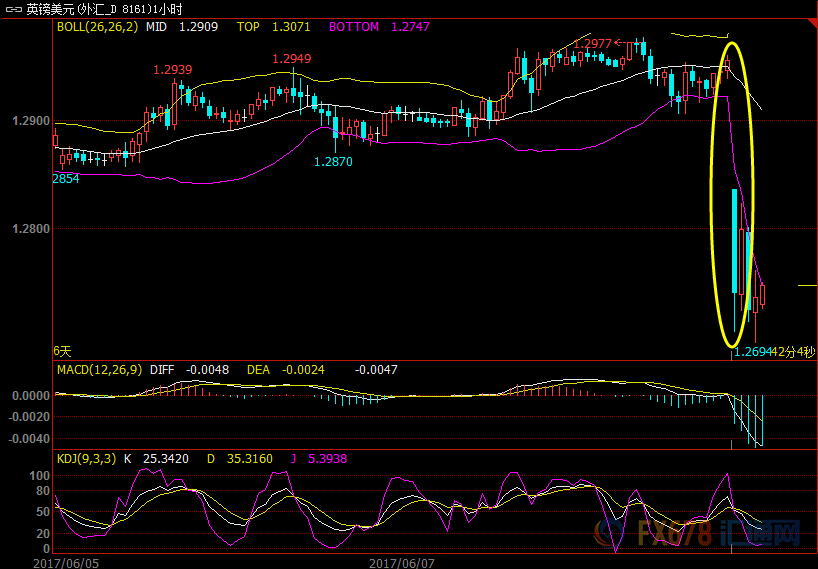Click the 50 KDJ axis label
The width and height of the screenshot is (818, 569).
[x=43, y=512]
